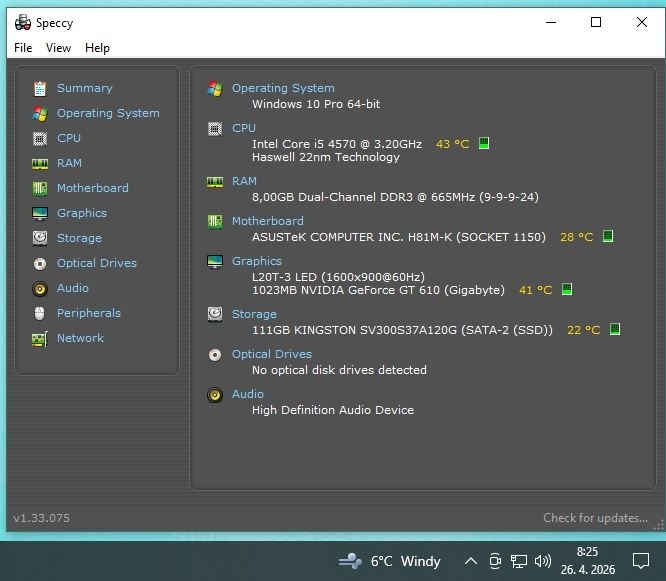Click the Network card icon in sidebar

(40, 339)
